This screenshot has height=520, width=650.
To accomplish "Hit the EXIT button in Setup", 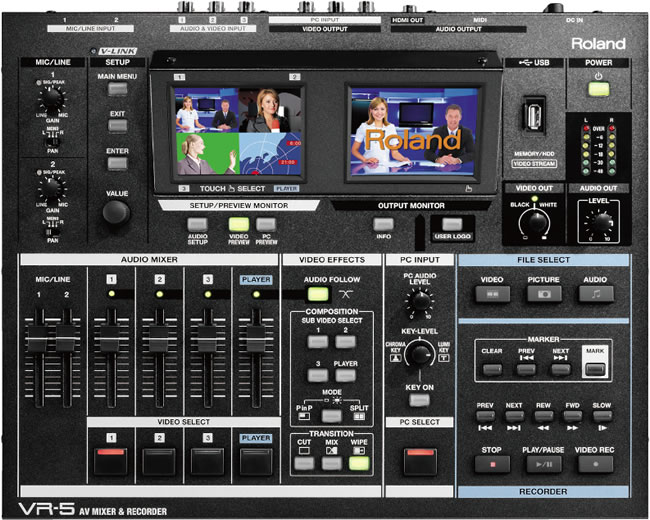I will pyautogui.click(x=118, y=125).
